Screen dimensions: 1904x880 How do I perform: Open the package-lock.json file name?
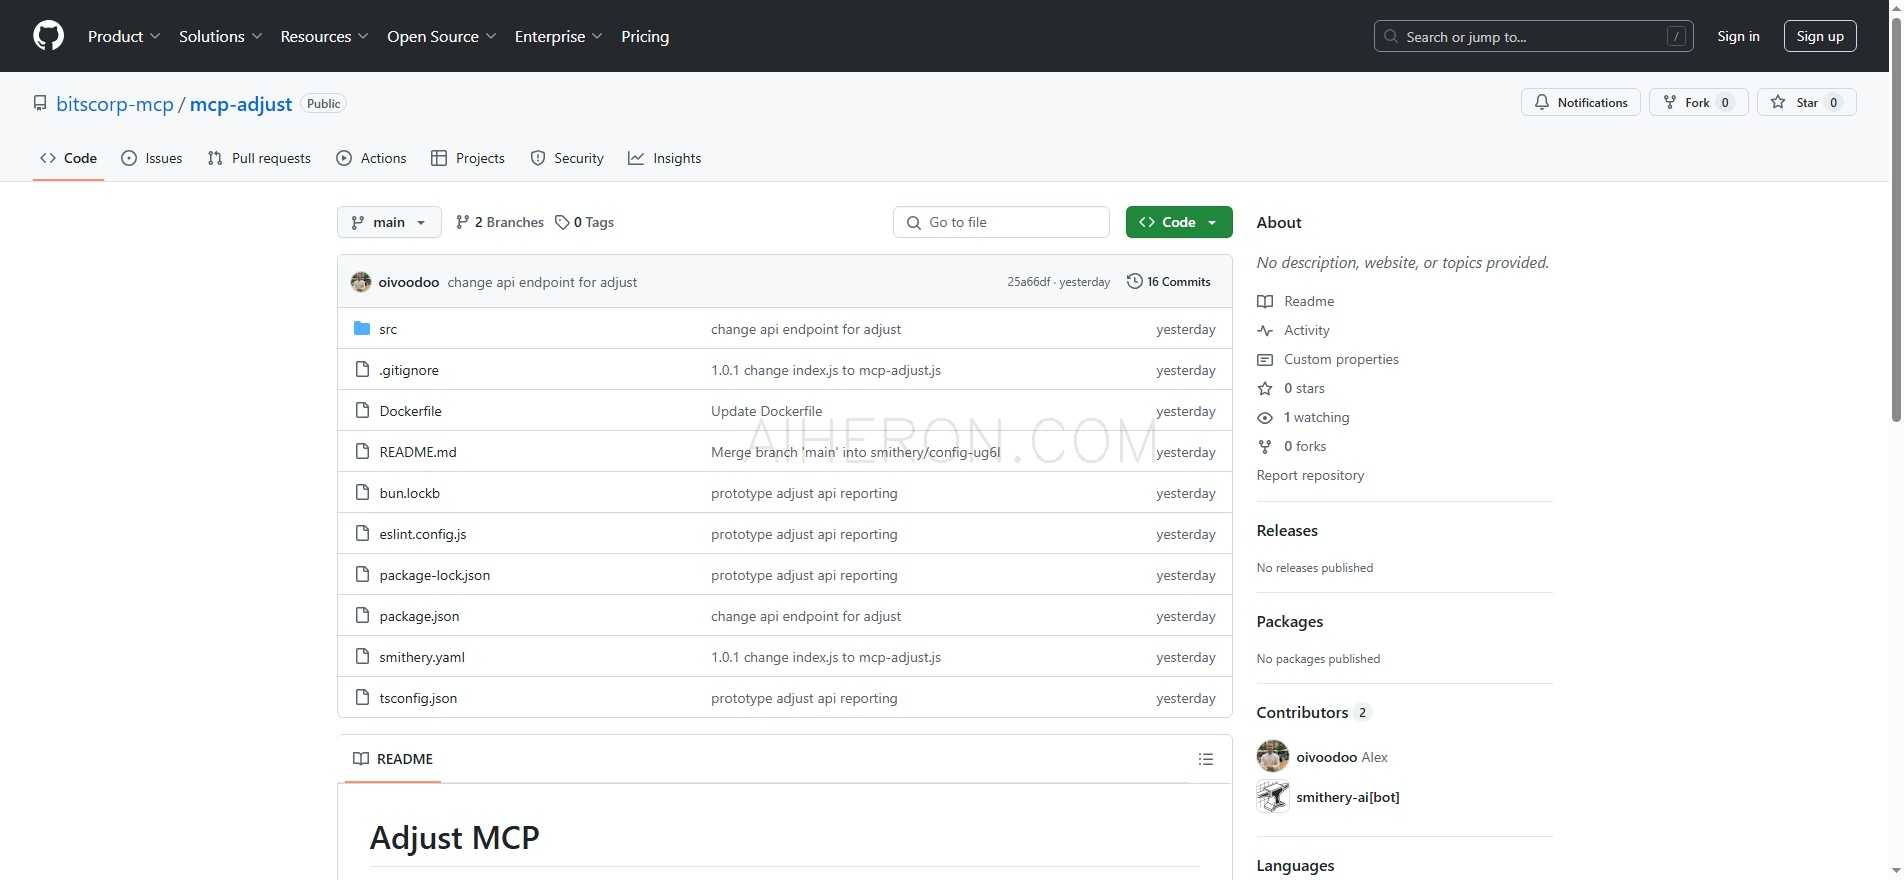(435, 575)
